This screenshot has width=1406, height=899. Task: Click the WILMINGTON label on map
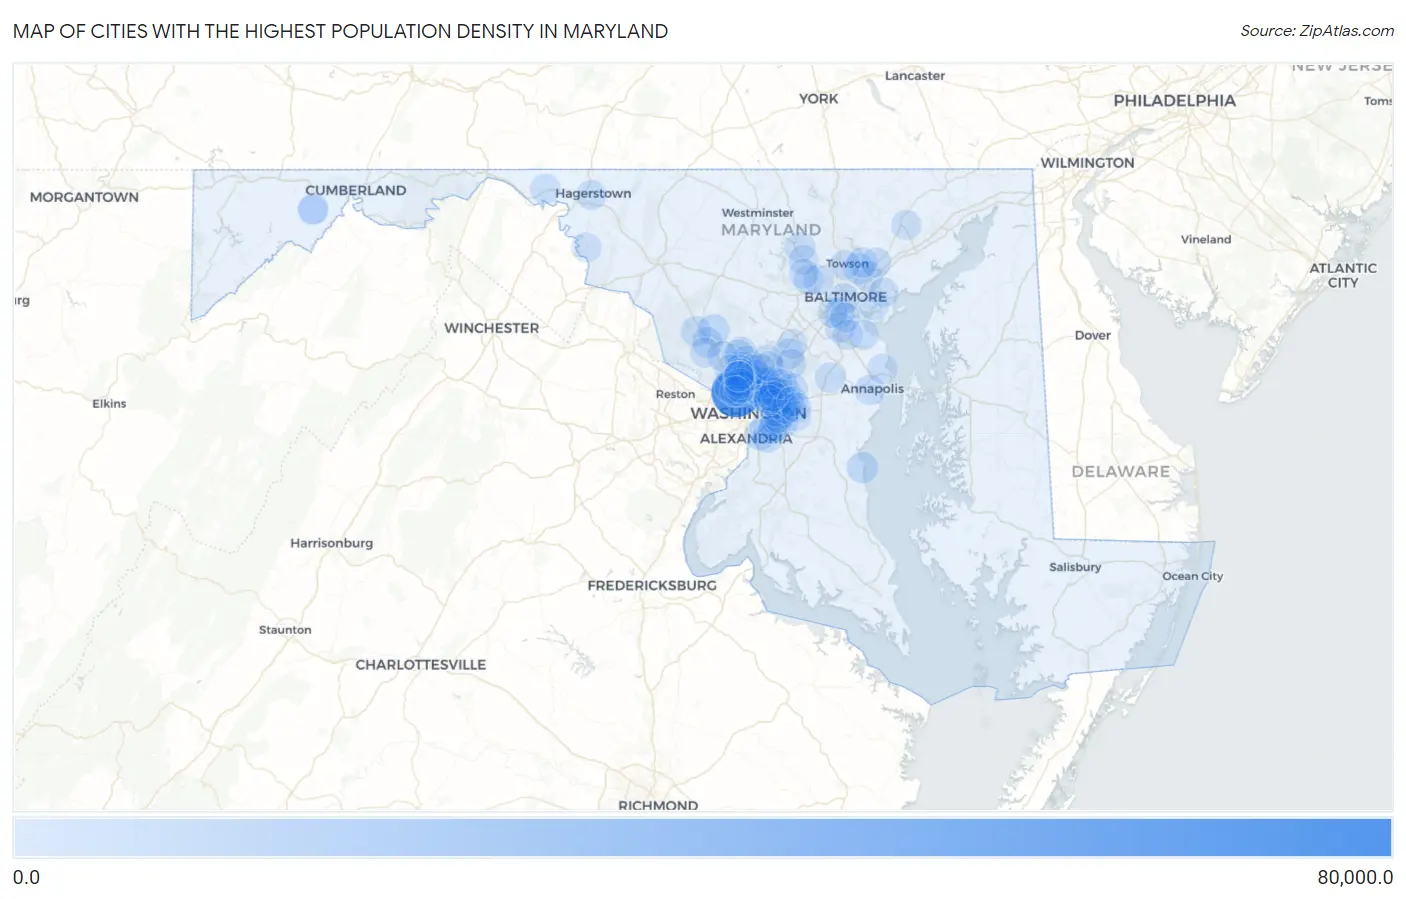[1087, 163]
